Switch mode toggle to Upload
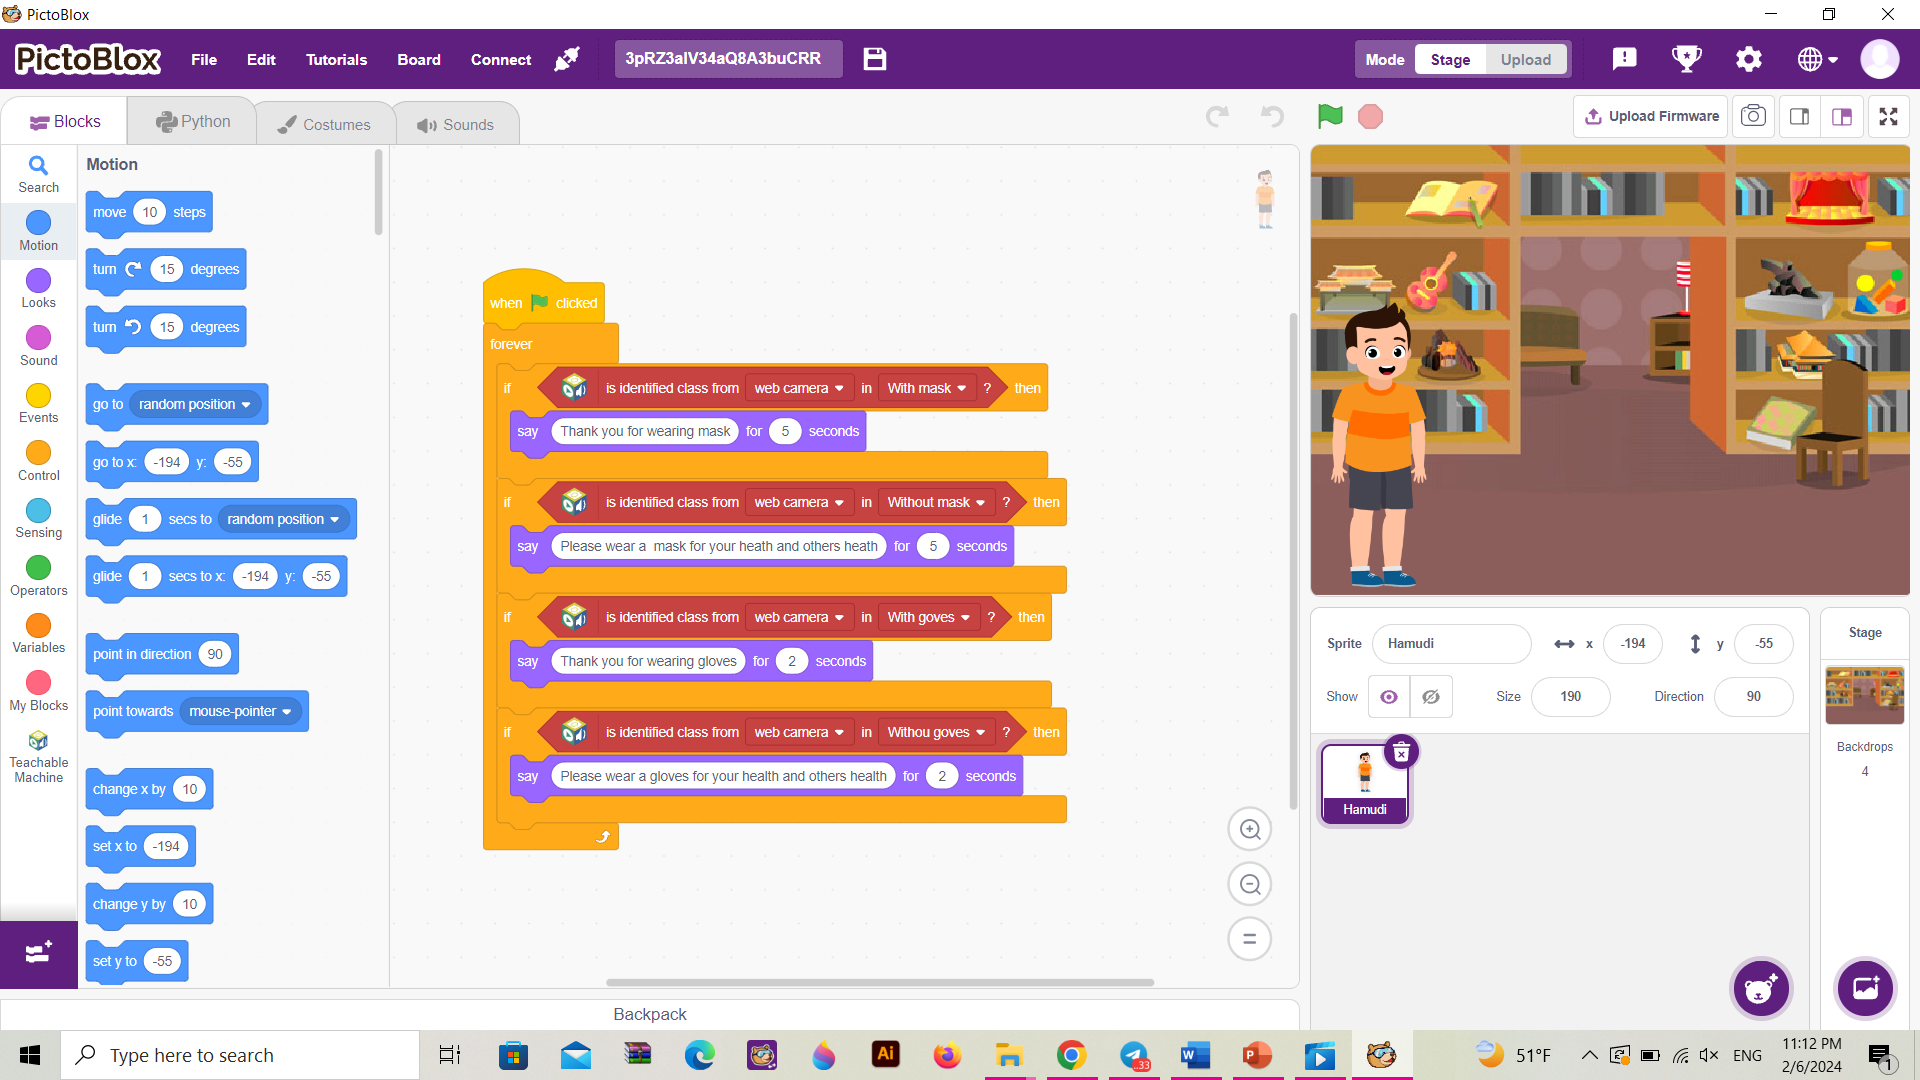 pos(1525,60)
